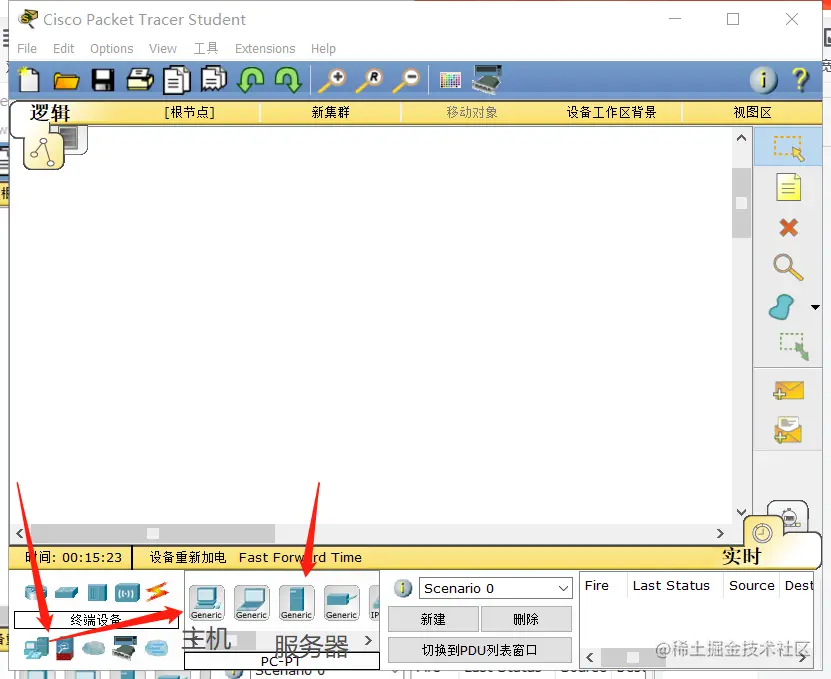Open the drawing palette toolbar icon
This screenshot has height=679, width=831.
[x=450, y=80]
